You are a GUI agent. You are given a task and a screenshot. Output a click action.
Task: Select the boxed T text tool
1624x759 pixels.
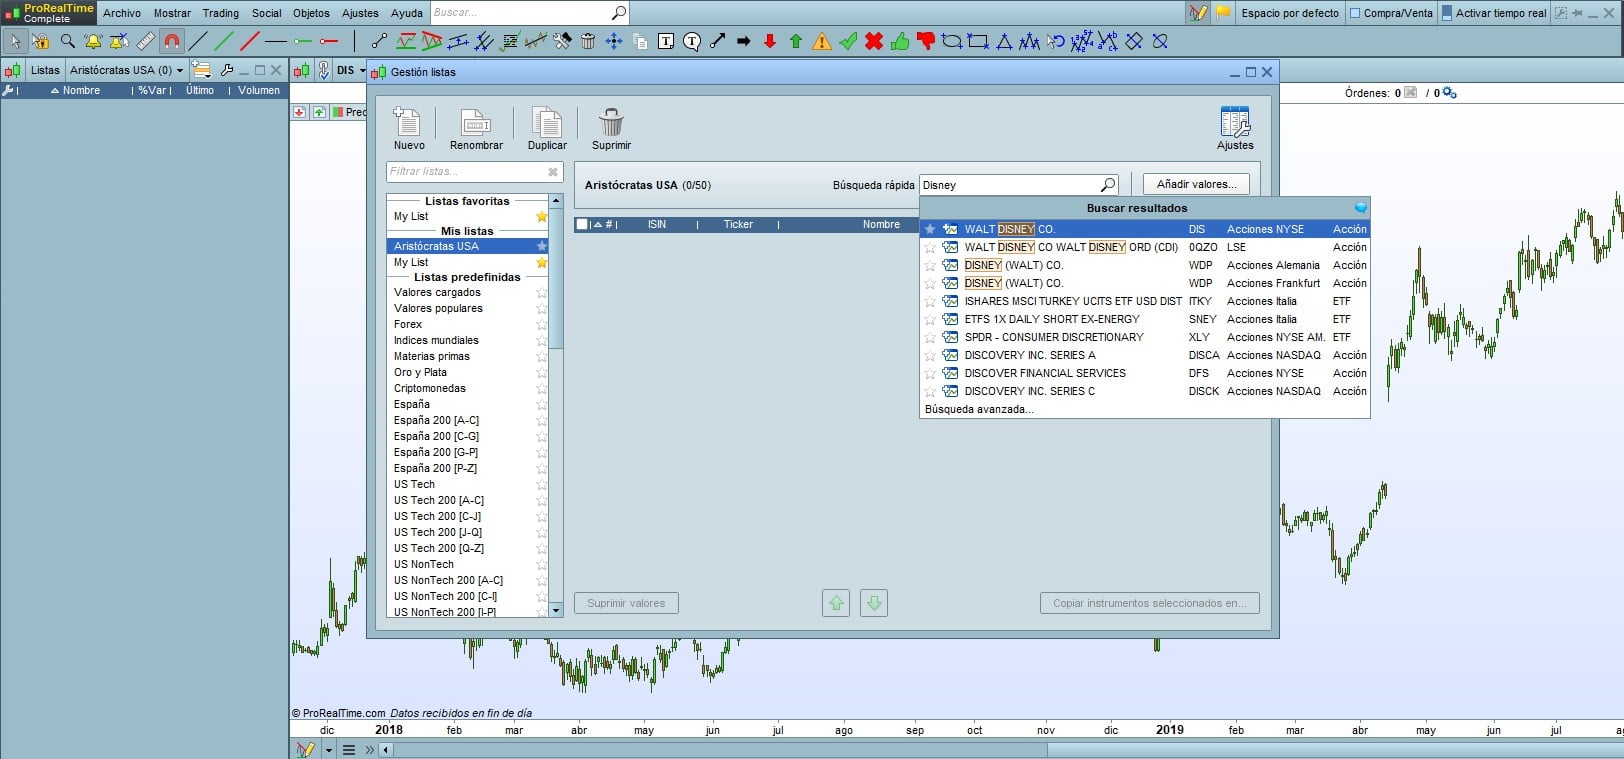click(x=665, y=41)
